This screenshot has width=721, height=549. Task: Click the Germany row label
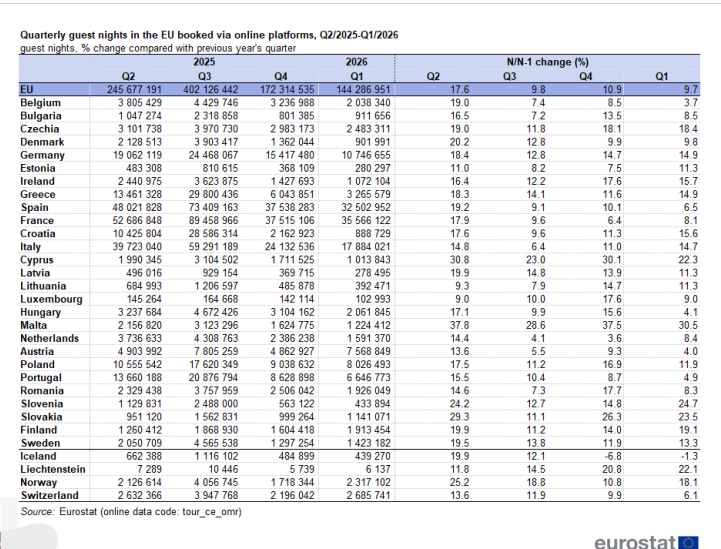42,155
